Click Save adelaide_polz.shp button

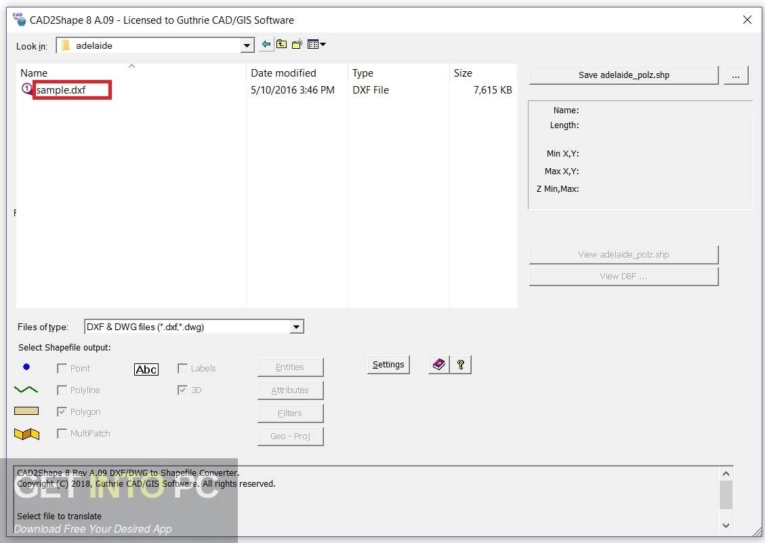click(x=624, y=75)
